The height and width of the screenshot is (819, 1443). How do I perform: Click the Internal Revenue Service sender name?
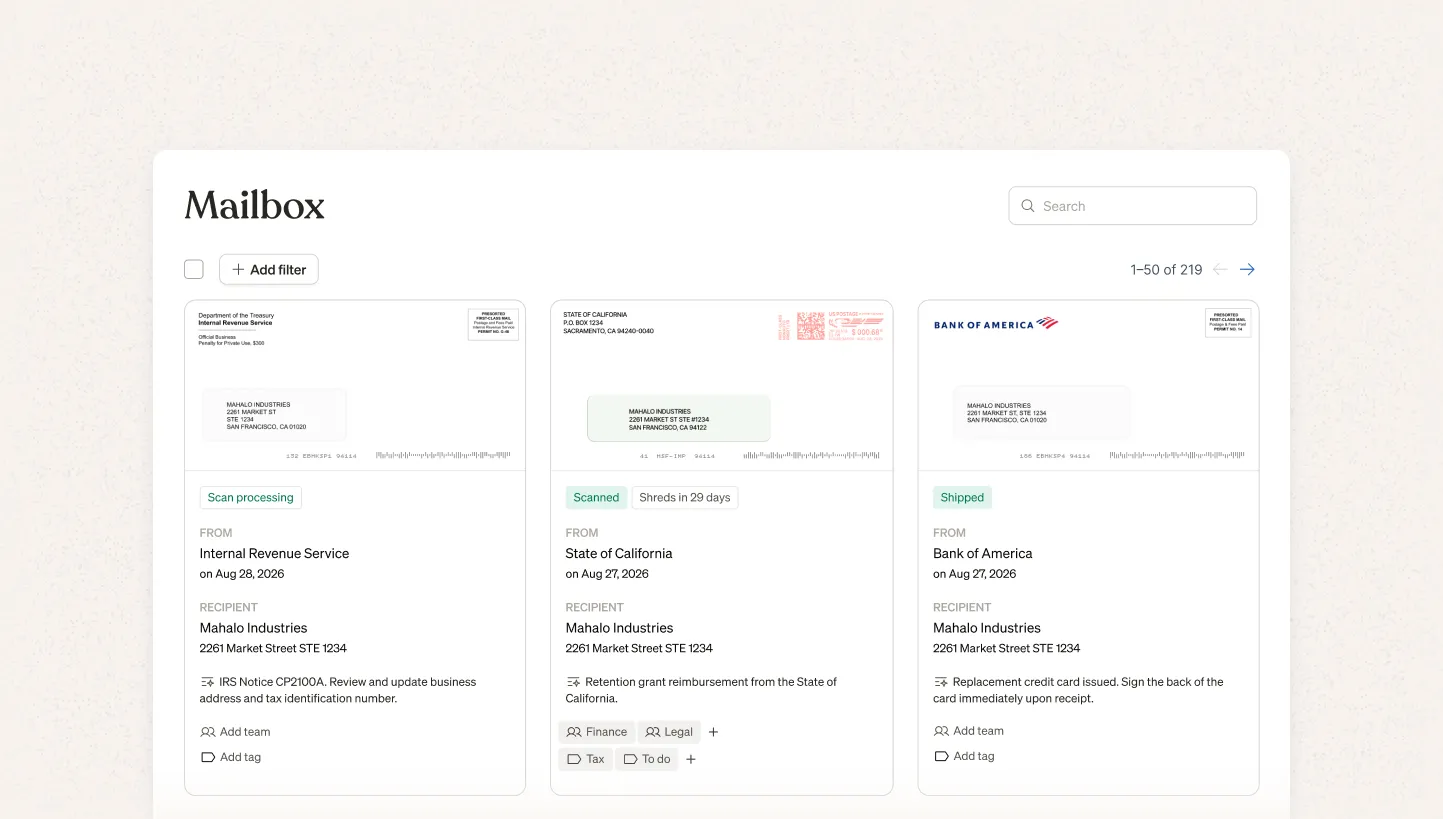[x=275, y=553]
